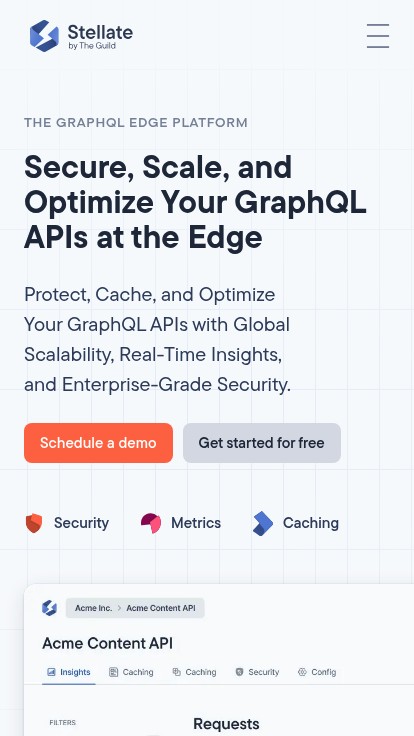Click the blue Caching icon
414x736 pixels.
coord(263,523)
